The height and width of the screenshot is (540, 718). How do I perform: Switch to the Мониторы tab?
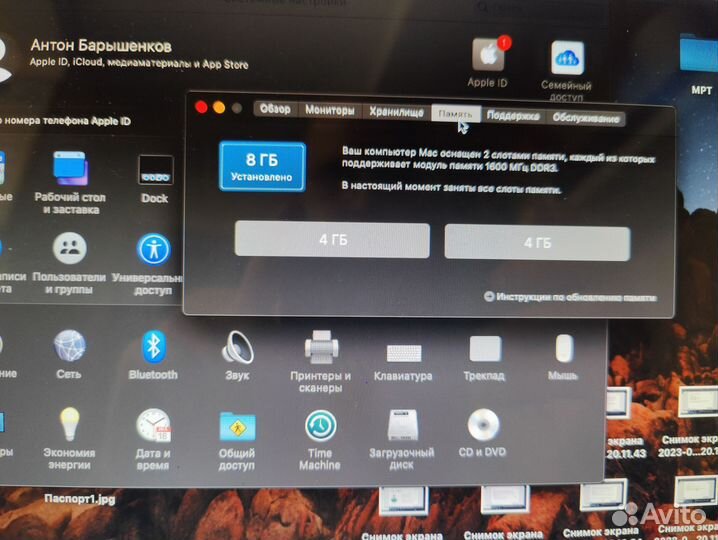click(330, 110)
